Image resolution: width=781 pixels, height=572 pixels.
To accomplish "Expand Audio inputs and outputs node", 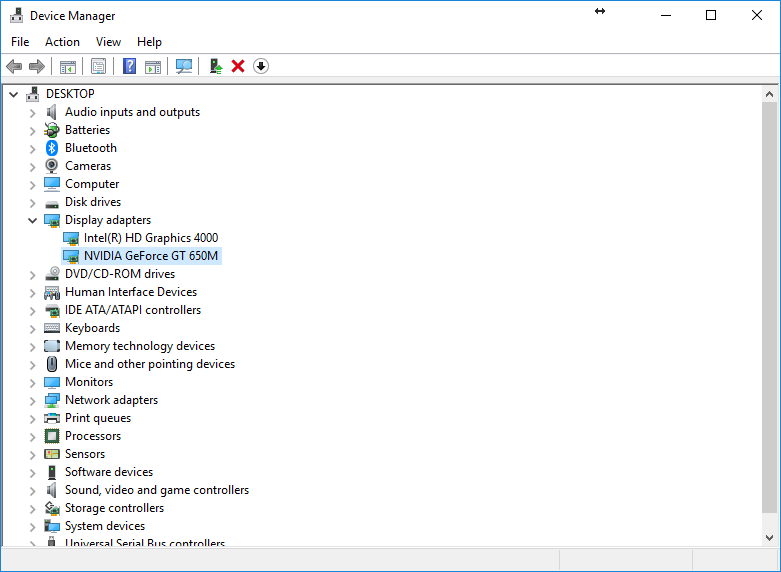I will [x=32, y=112].
